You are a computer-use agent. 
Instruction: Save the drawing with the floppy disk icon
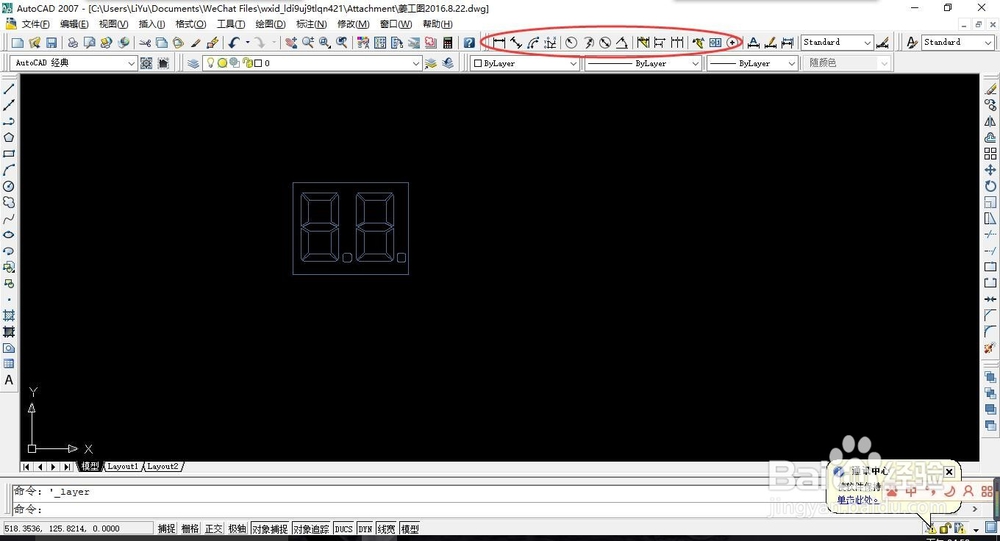pos(52,43)
